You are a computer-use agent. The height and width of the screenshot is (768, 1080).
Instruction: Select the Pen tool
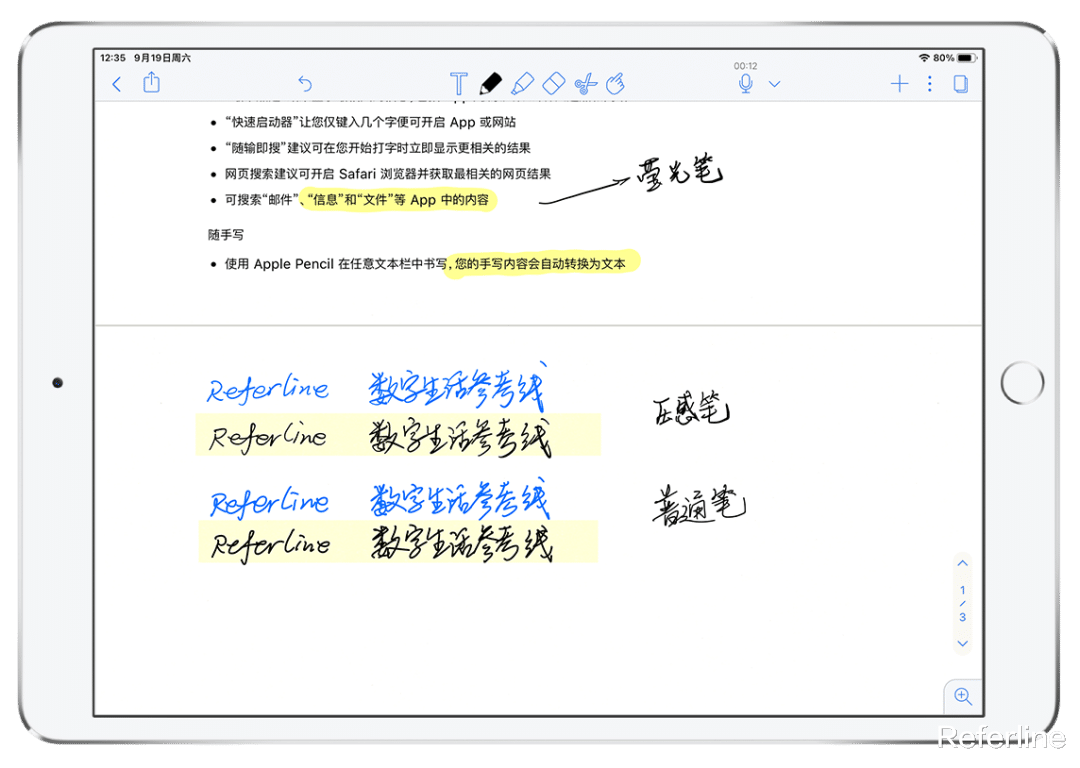pos(493,84)
